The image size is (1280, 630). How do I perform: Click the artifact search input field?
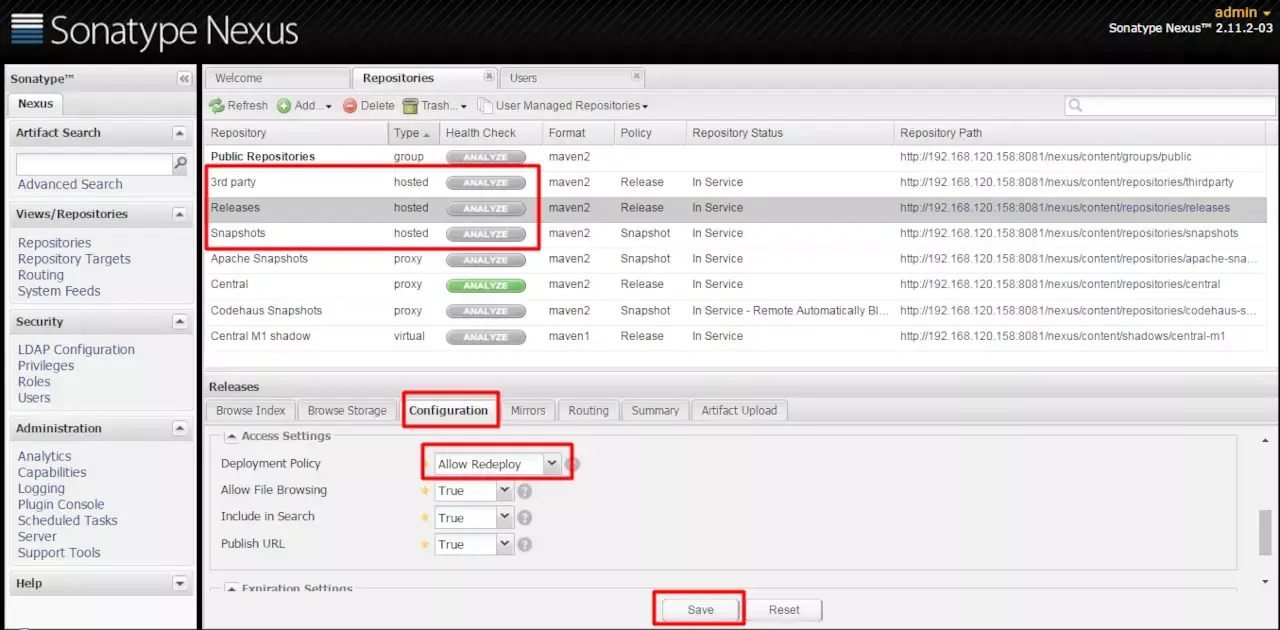(x=95, y=164)
